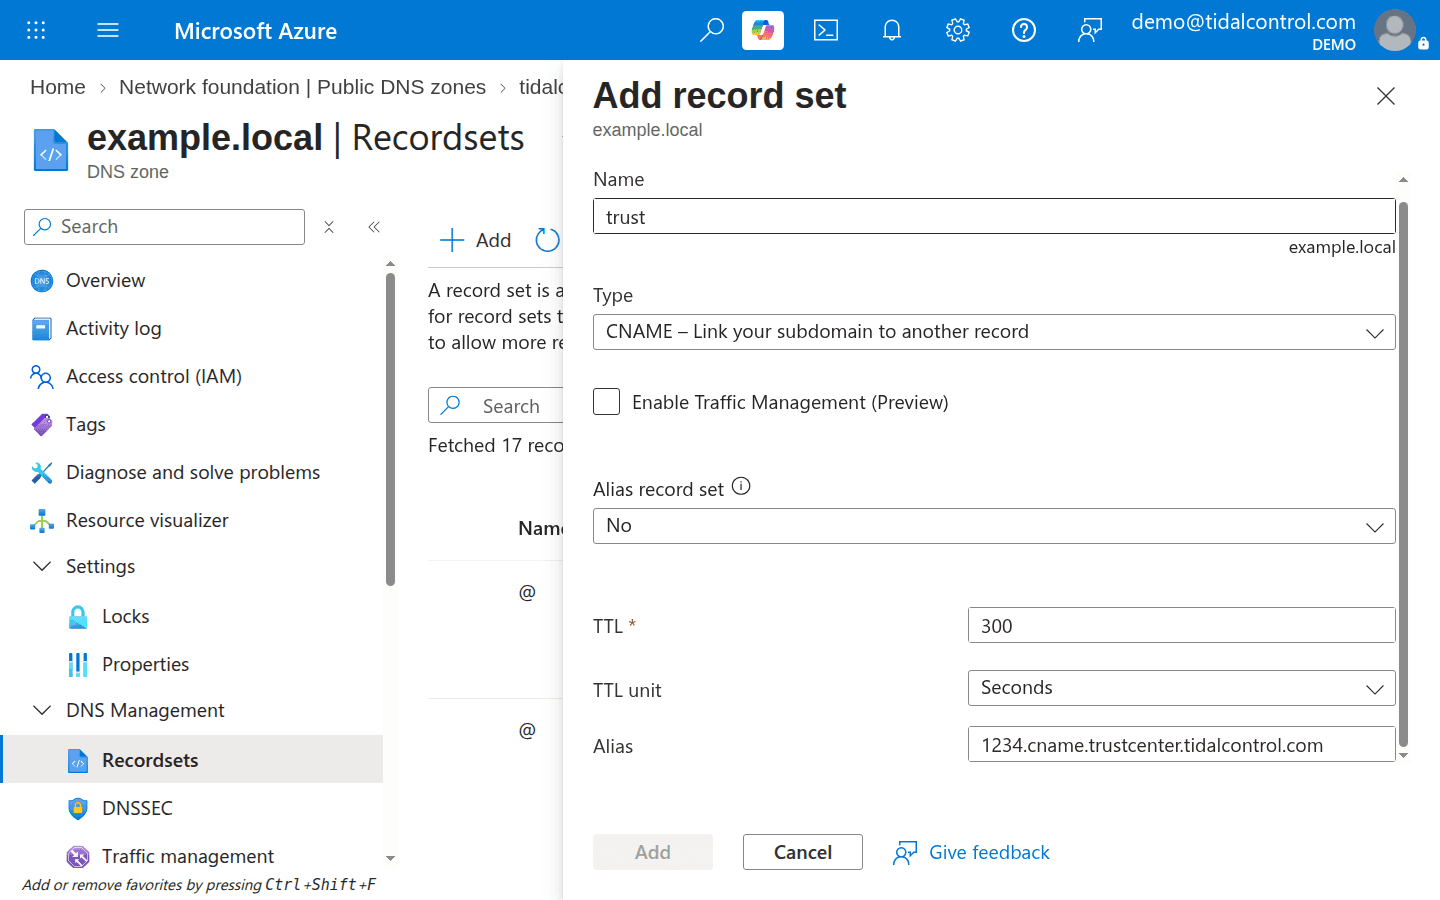
Task: Open feedback icon in top bar
Action: (x=1090, y=30)
